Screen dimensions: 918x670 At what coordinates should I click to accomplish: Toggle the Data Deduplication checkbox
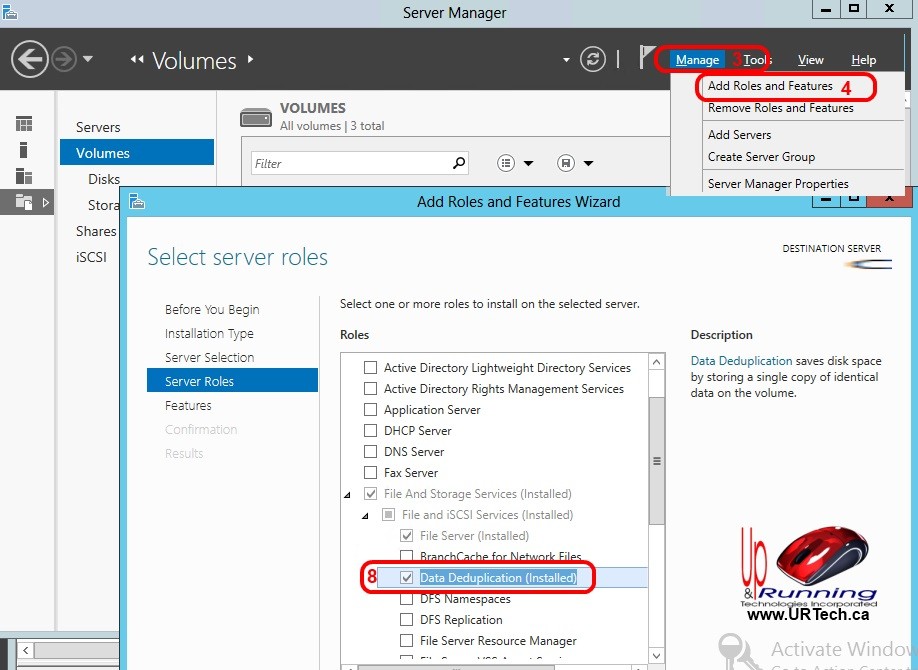407,578
